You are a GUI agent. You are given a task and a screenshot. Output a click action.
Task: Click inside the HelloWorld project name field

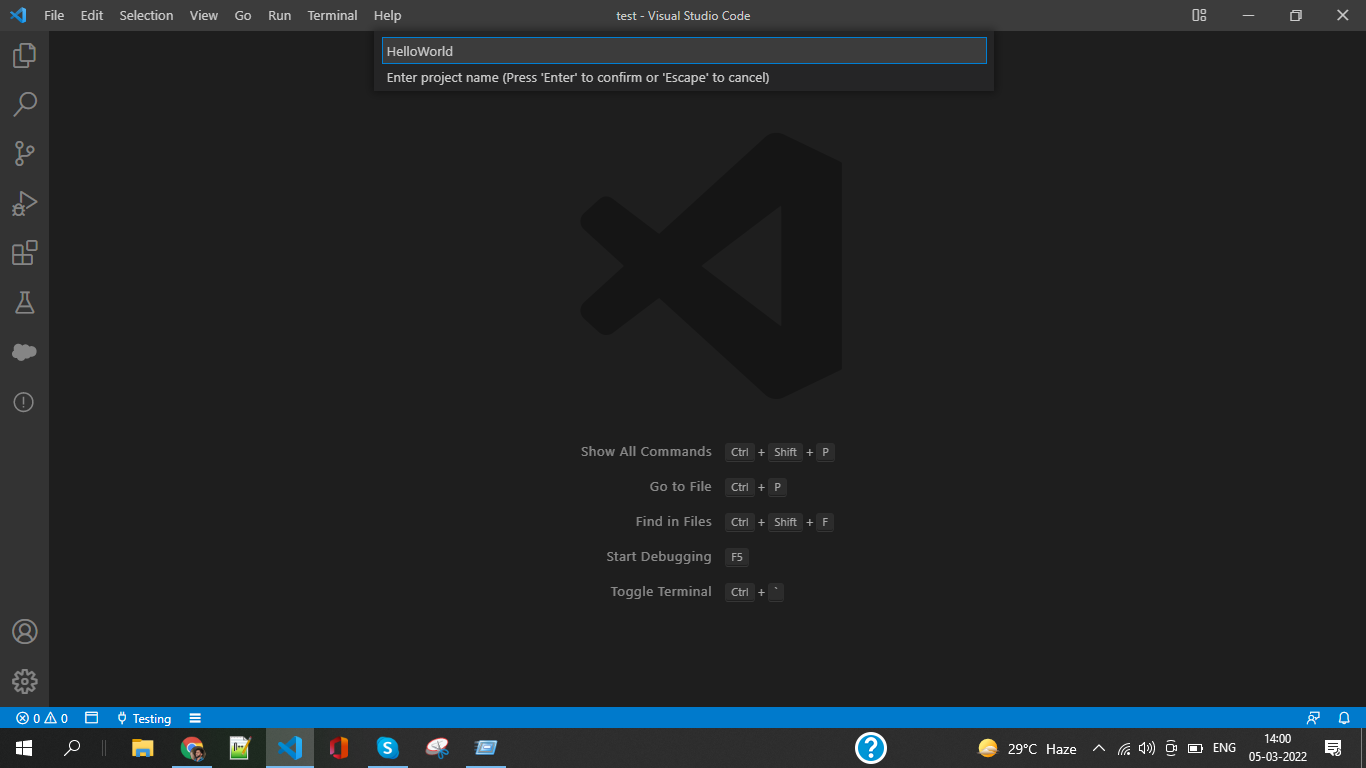(683, 50)
